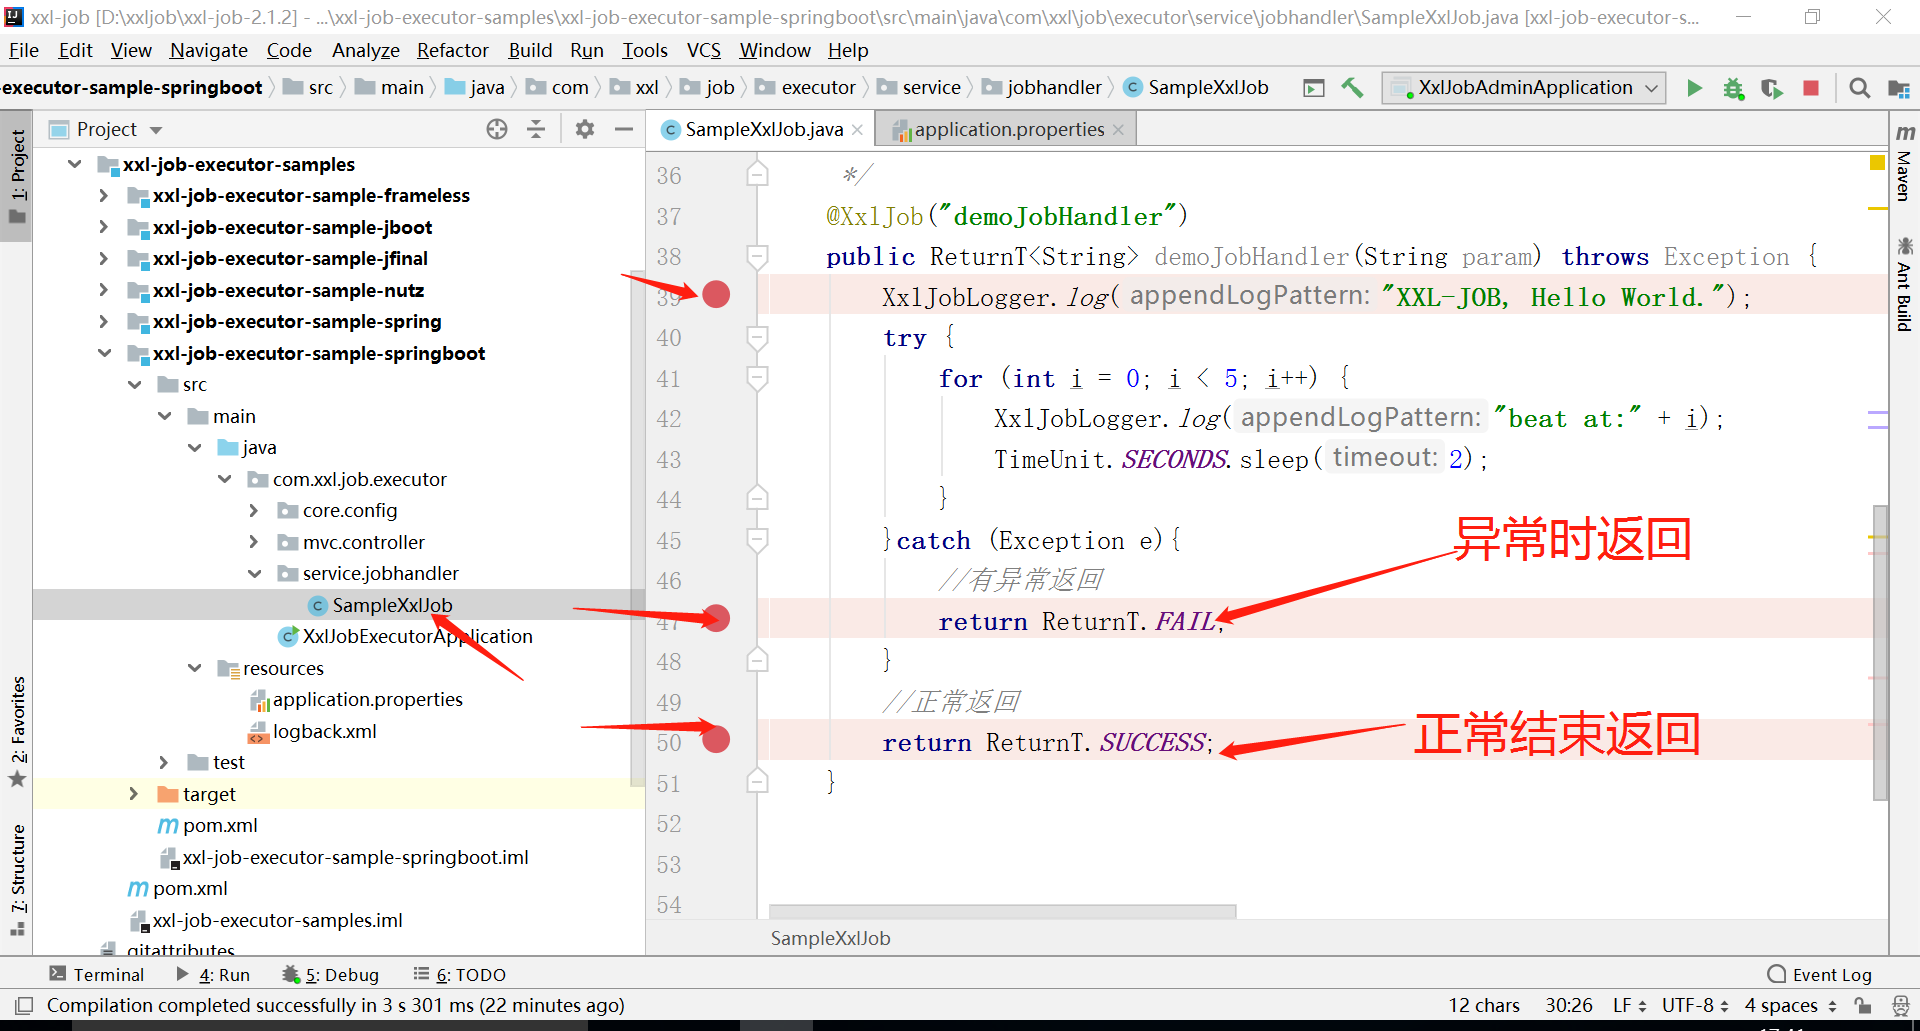The width and height of the screenshot is (1920, 1031).
Task: Open Project Structure icon at toolbar end
Action: coord(1898,88)
